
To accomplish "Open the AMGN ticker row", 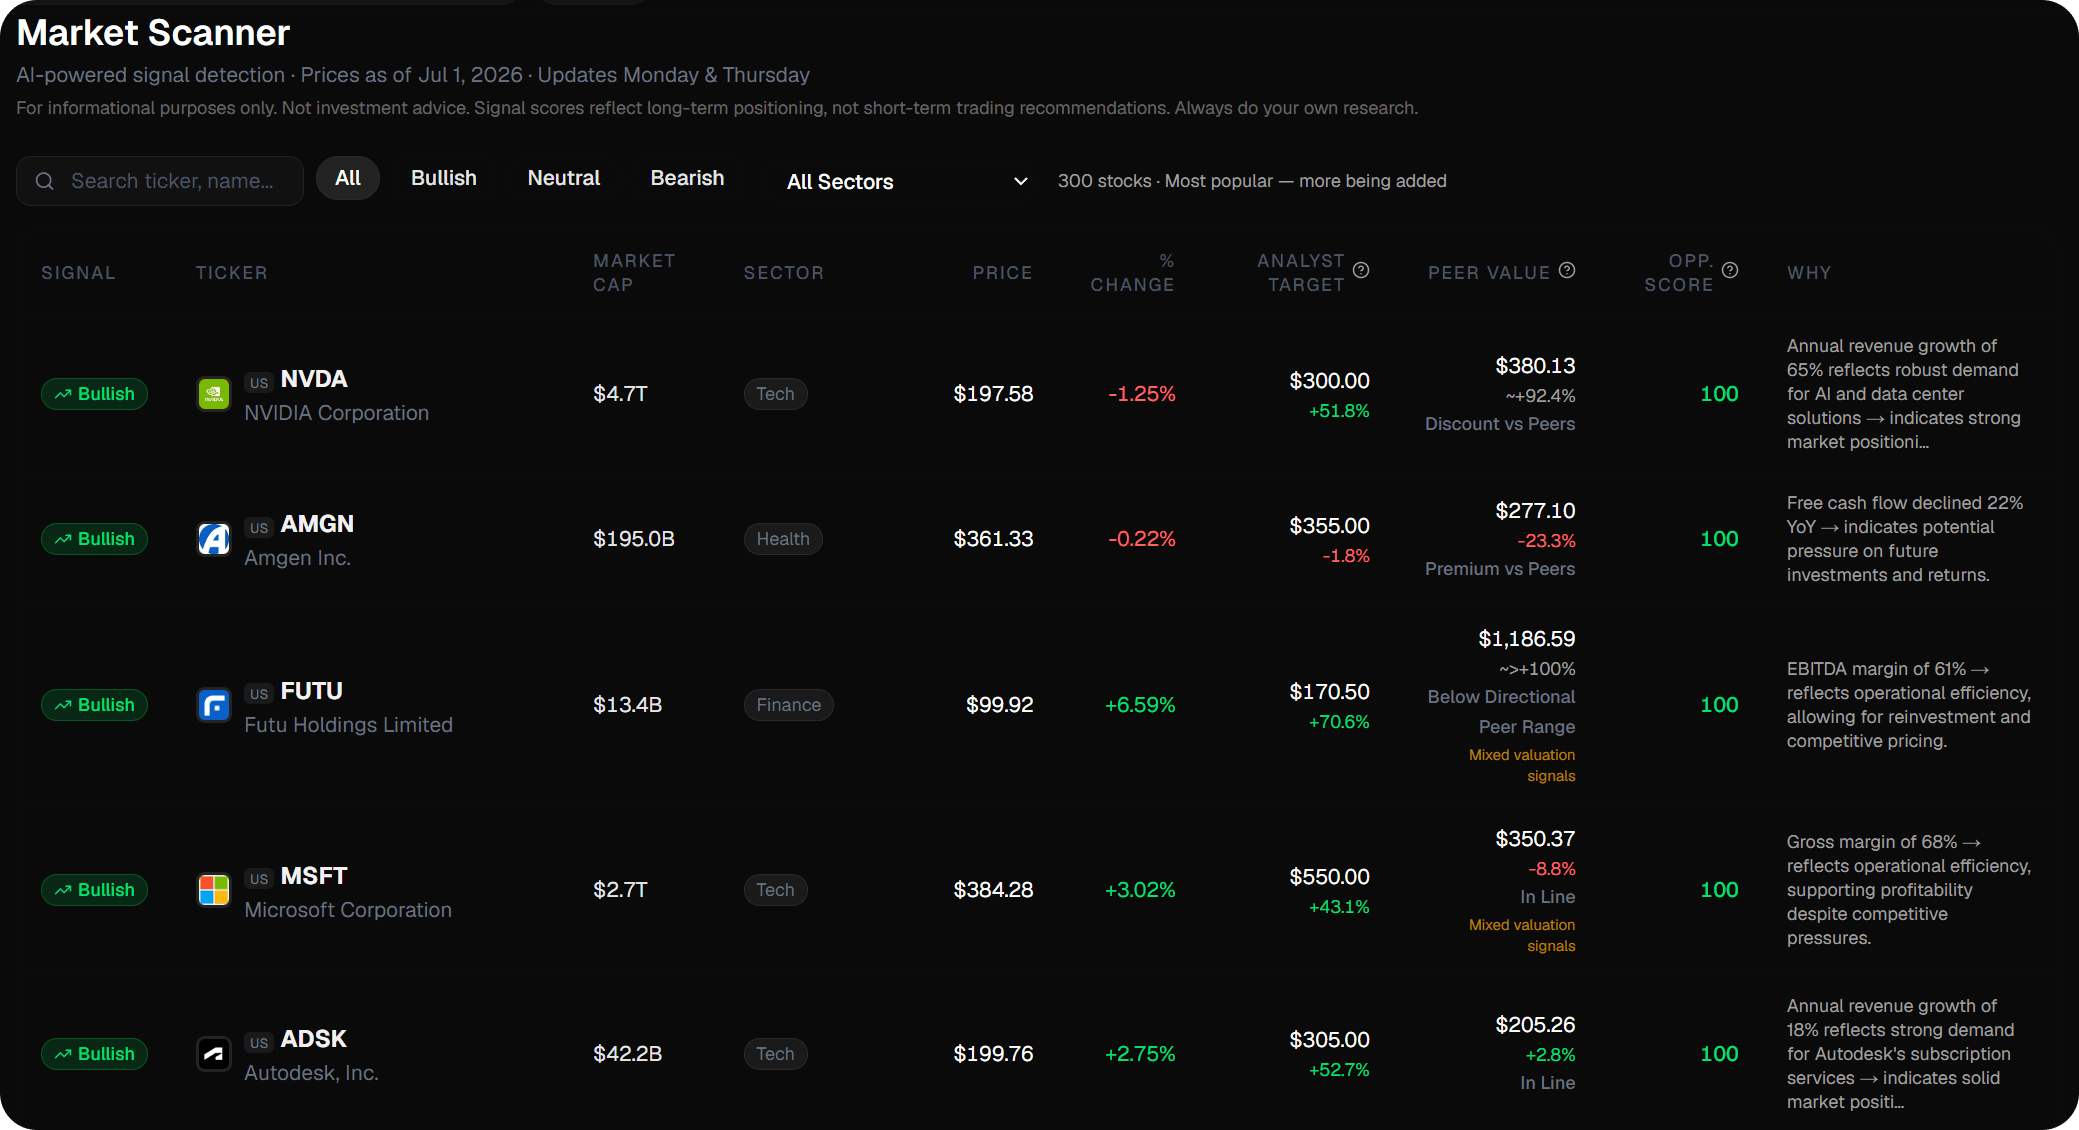I will 1039,539.
